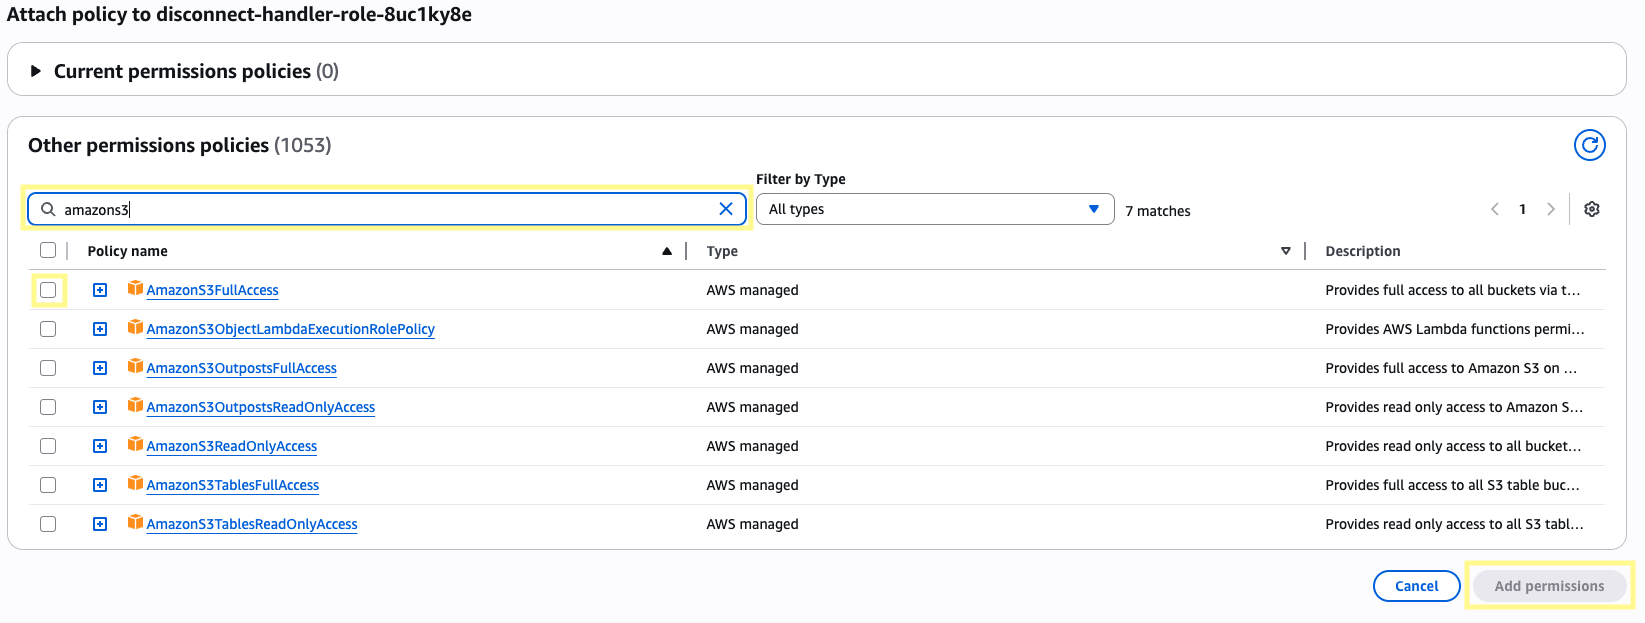Sort by Policy name column header
Image resolution: width=1645 pixels, height=623 pixels.
click(128, 251)
